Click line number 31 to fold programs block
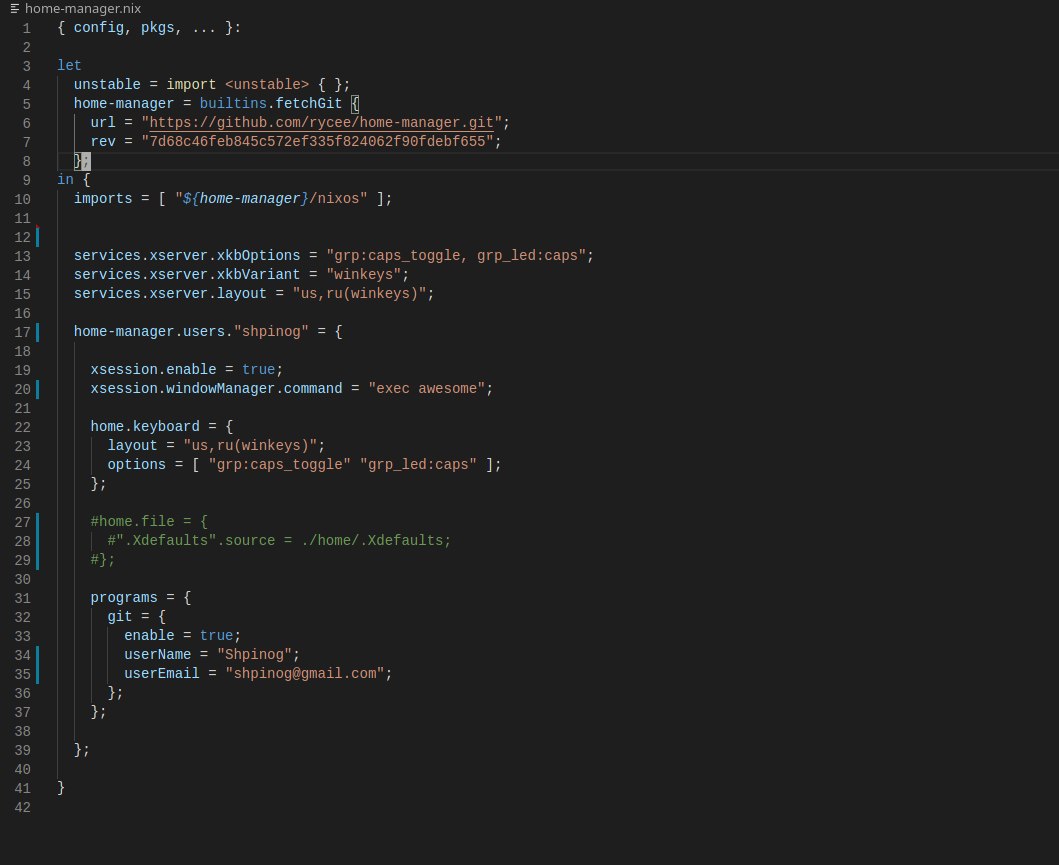 tap(22, 598)
